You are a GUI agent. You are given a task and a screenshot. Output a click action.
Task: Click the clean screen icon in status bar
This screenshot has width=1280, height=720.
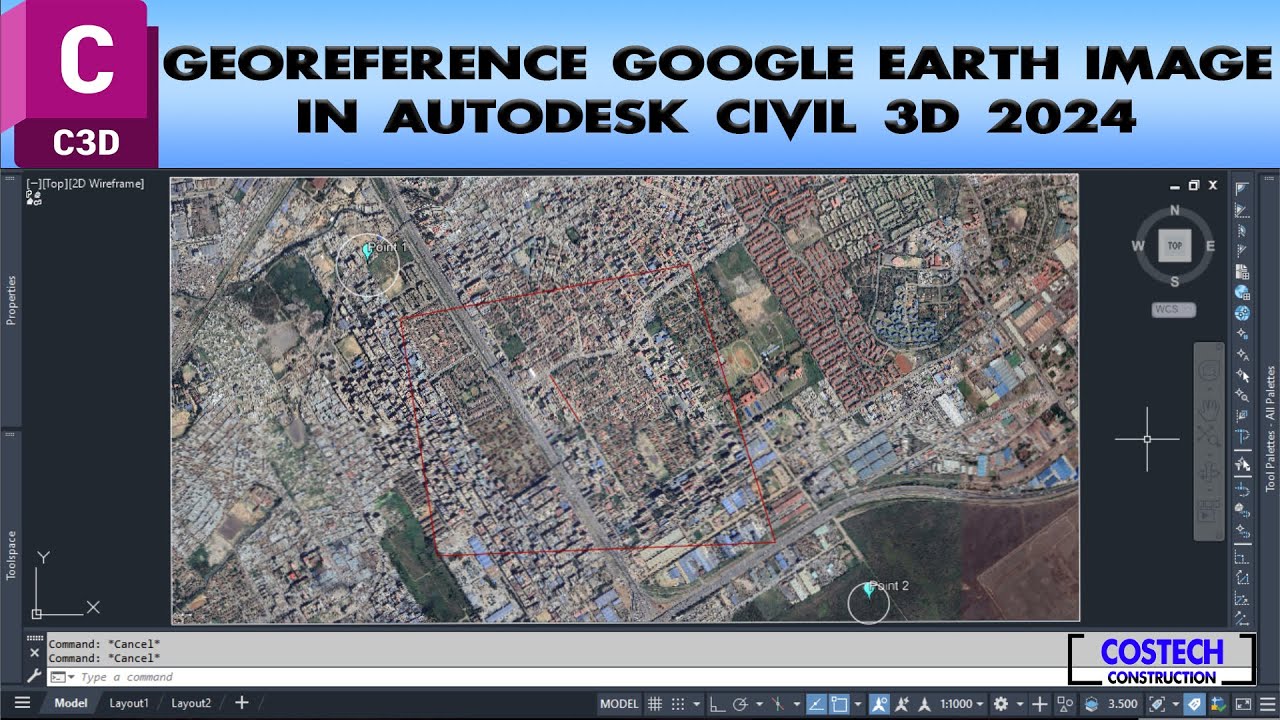pos(1243,704)
